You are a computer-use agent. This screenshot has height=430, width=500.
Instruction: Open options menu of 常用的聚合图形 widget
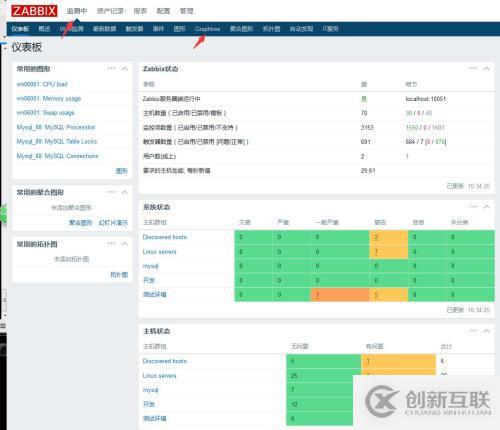coord(111,192)
